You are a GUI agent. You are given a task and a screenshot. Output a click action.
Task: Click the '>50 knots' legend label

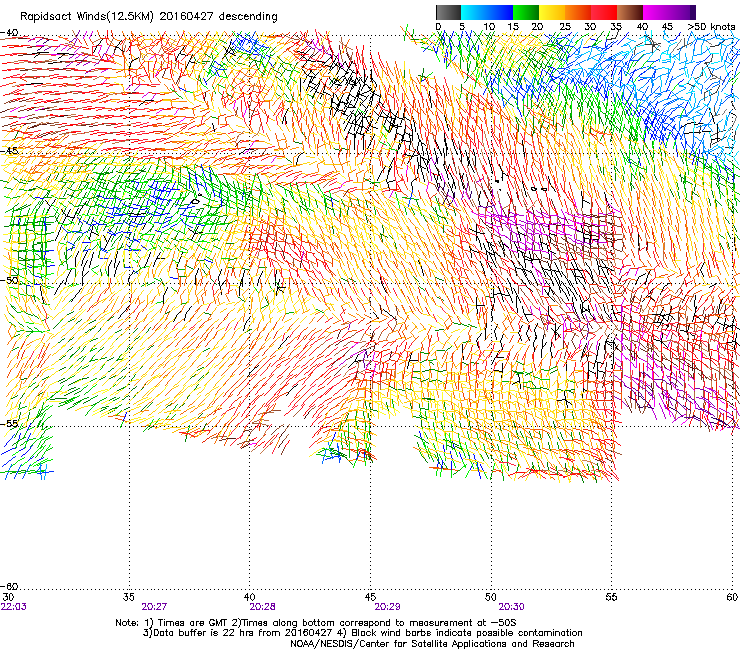click(711, 27)
